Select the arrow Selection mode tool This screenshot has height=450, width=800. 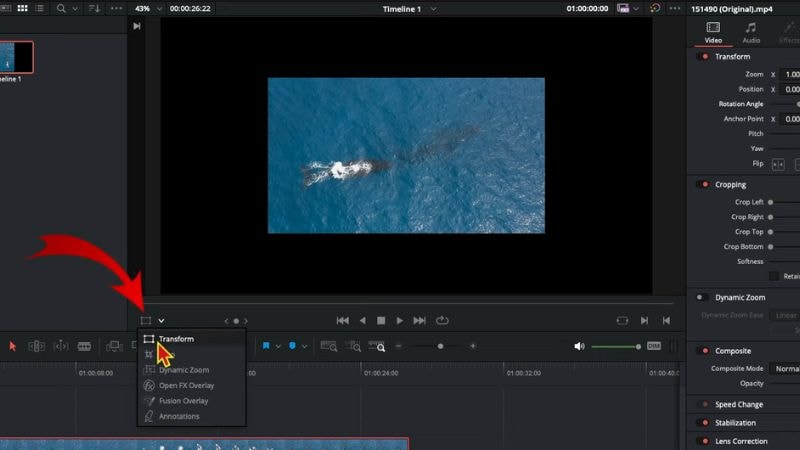tap(13, 346)
